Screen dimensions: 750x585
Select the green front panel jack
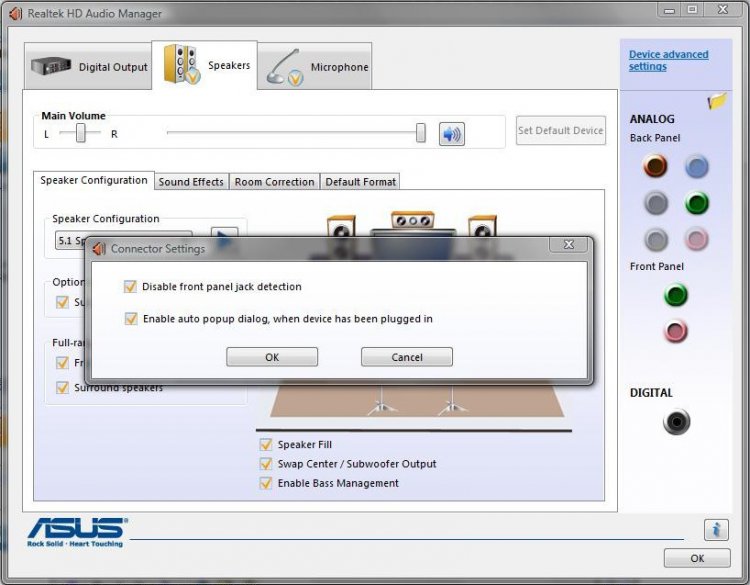676,295
